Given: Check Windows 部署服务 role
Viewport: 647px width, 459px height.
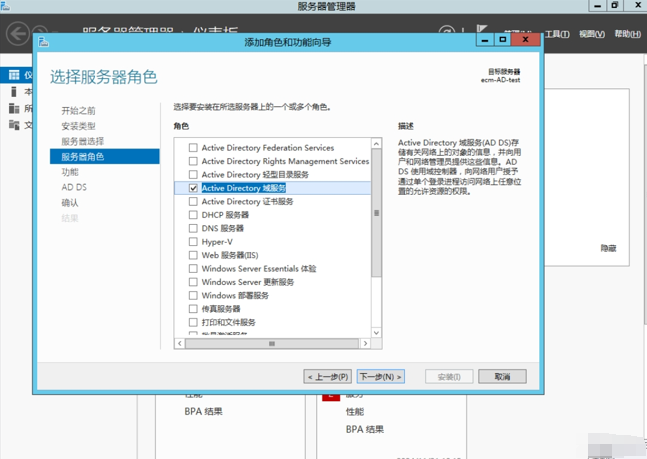Looking at the screenshot, I should [x=193, y=296].
